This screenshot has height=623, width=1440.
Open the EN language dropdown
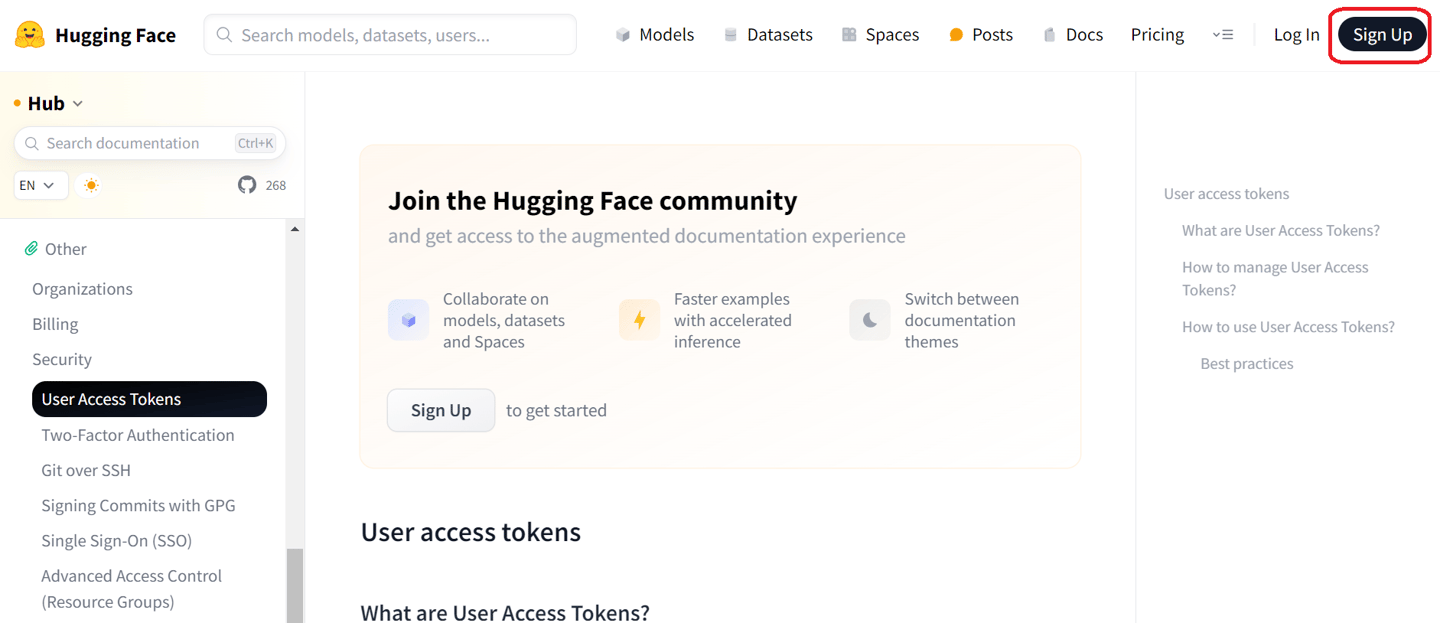point(41,185)
